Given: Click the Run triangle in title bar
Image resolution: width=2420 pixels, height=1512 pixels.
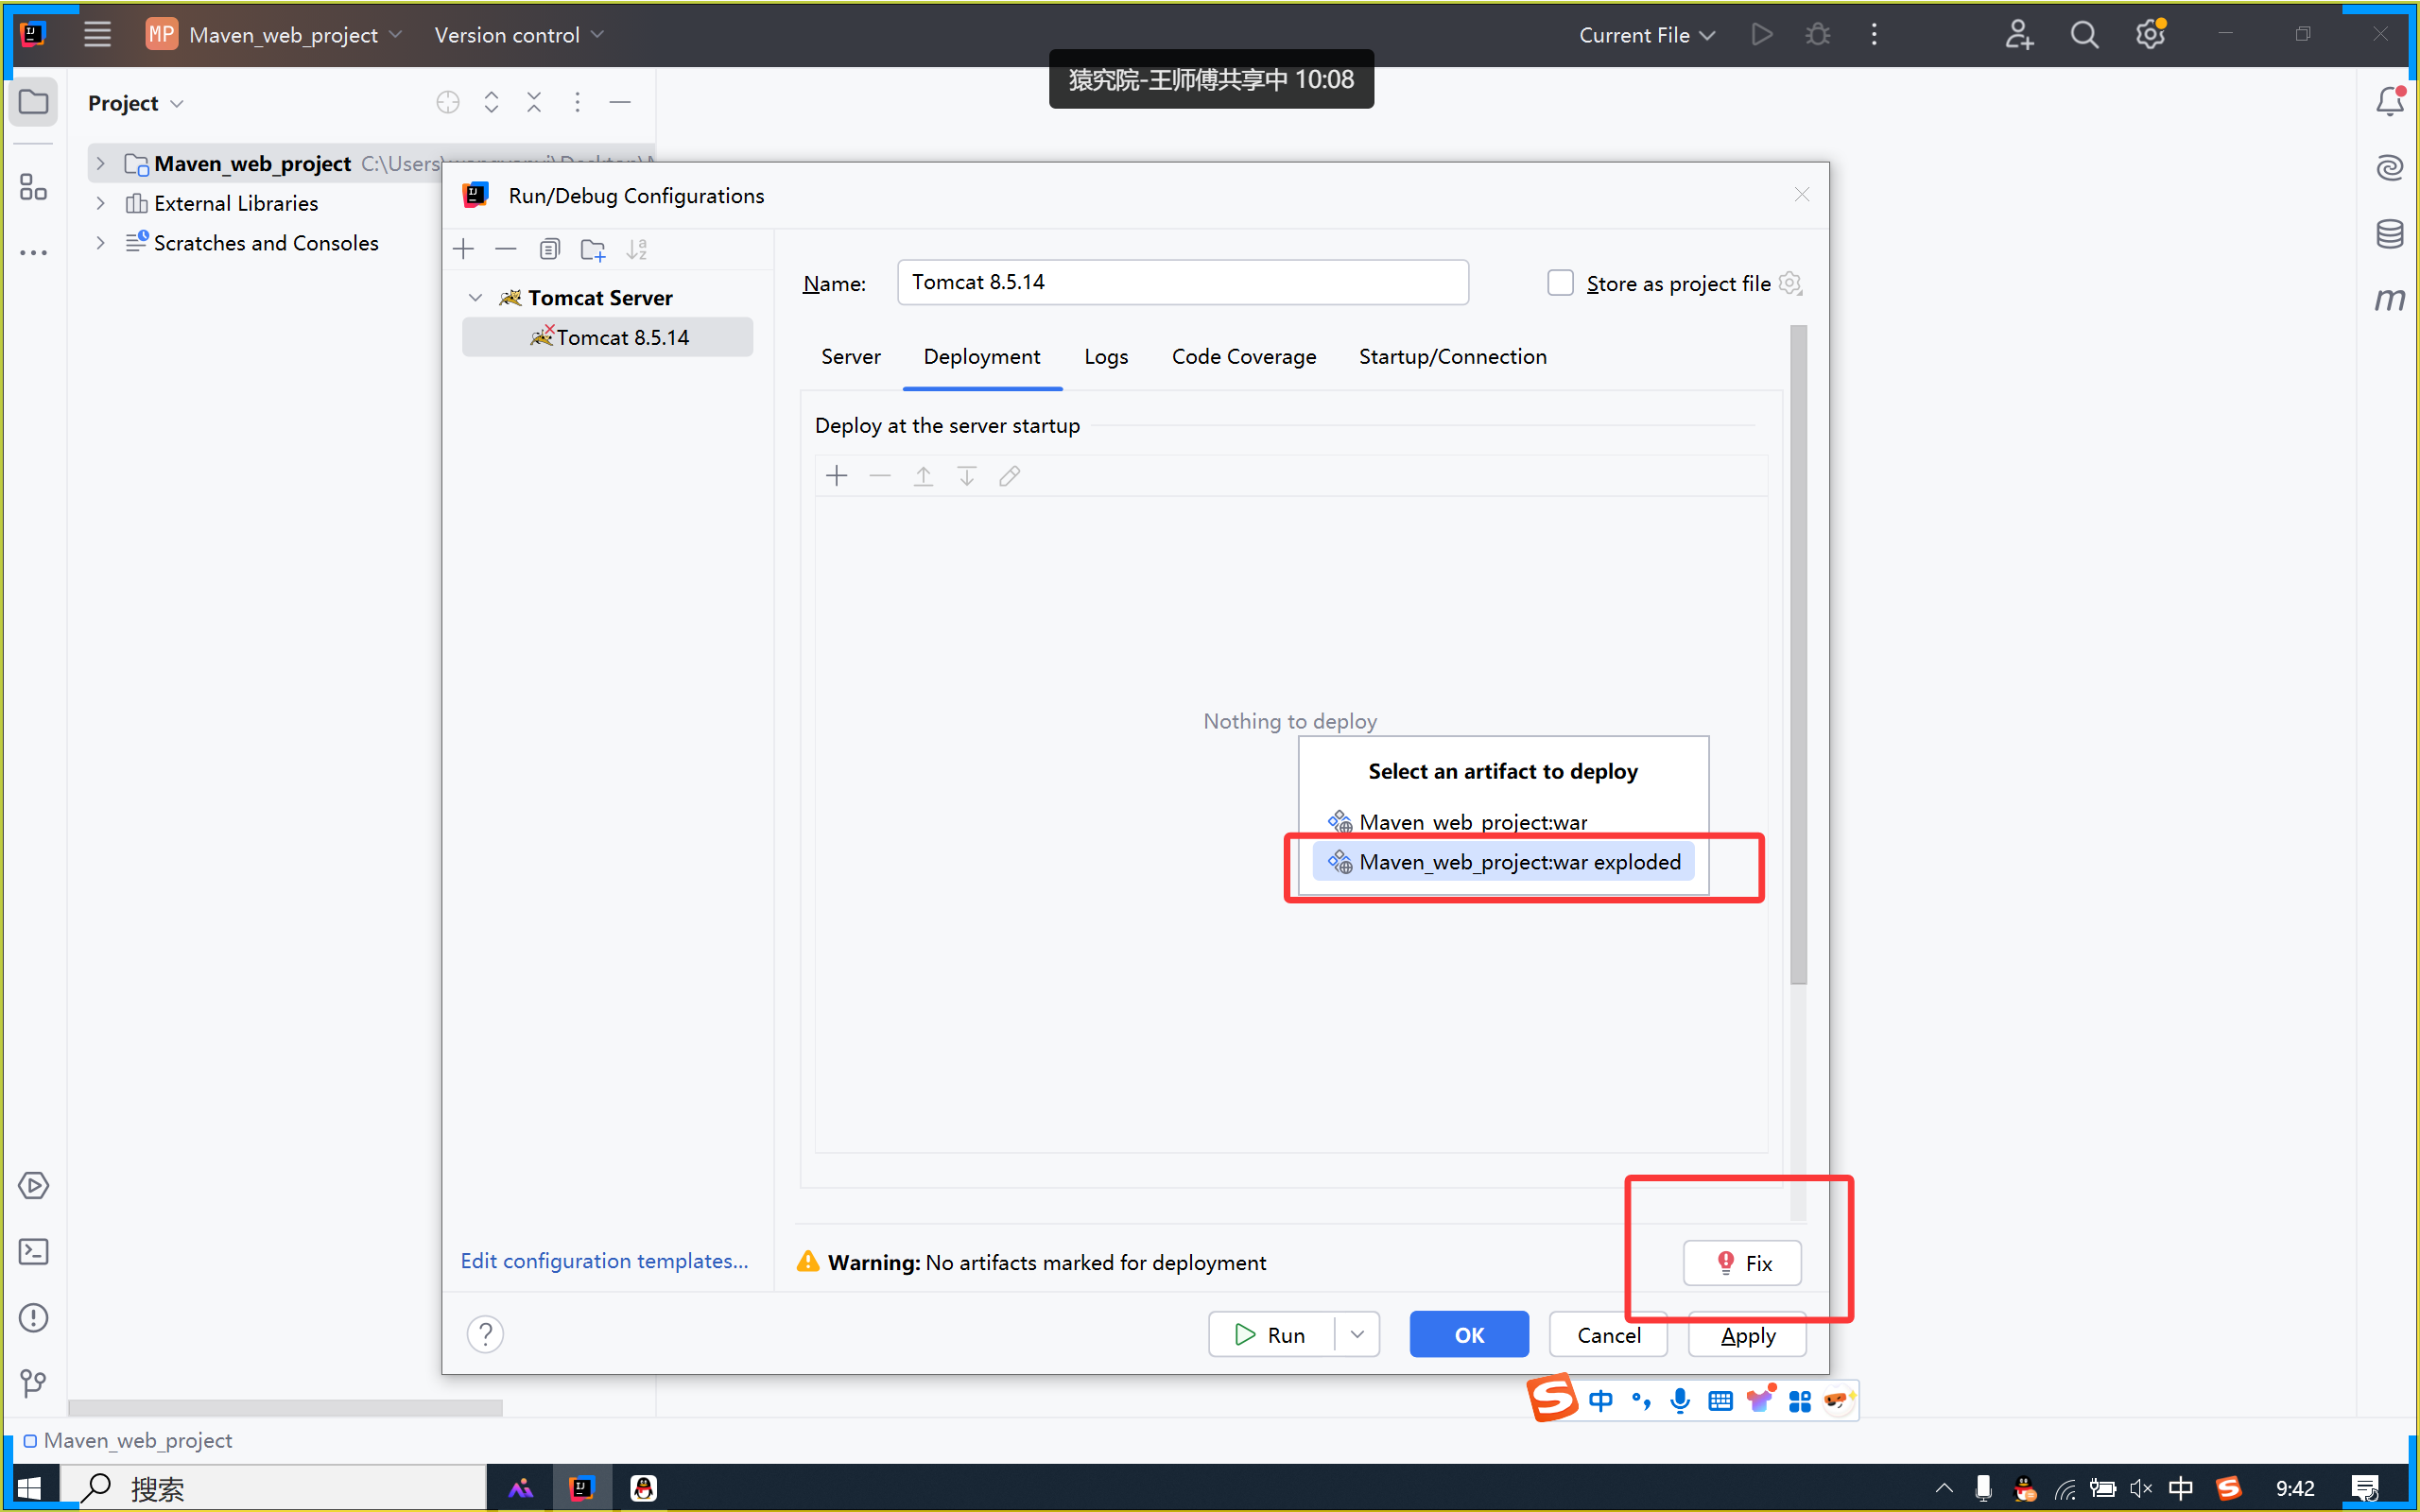Looking at the screenshot, I should pos(1762,35).
